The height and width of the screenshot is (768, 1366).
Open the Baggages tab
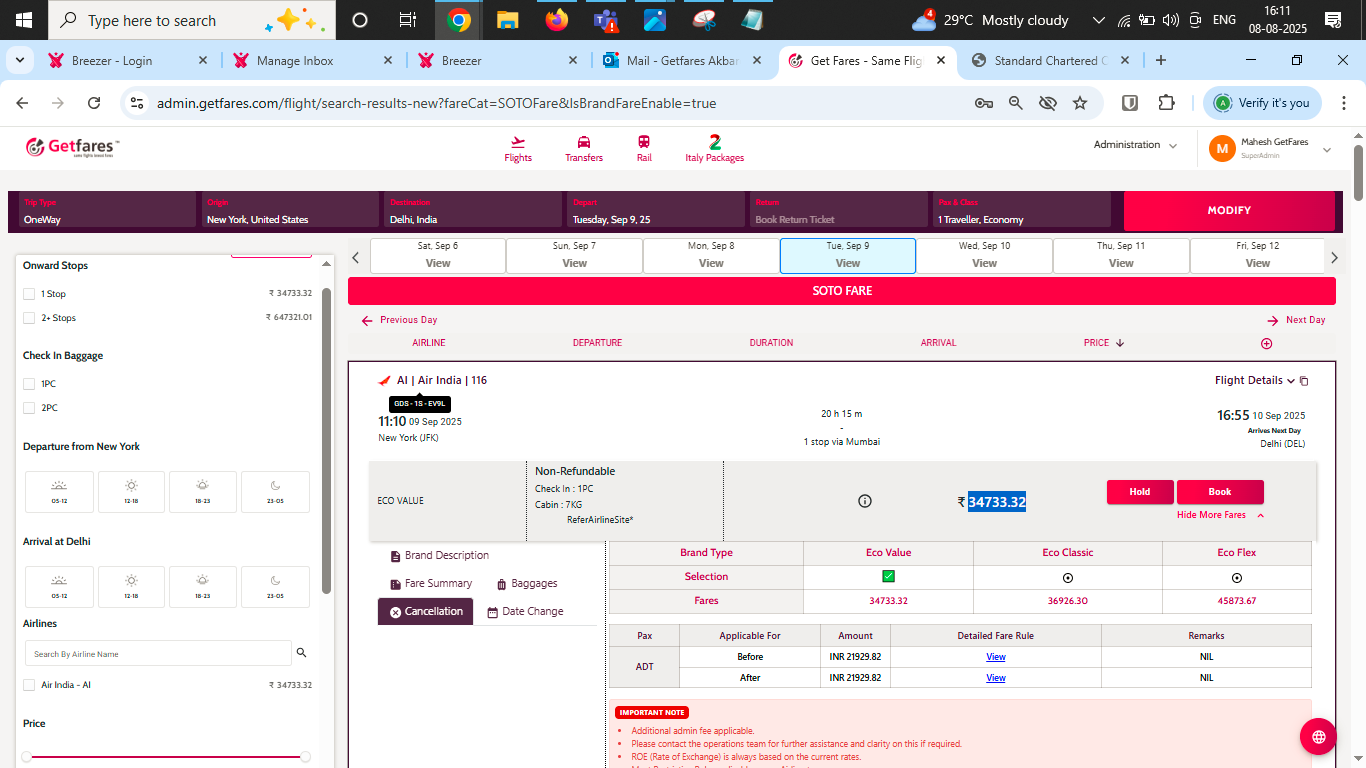(x=527, y=583)
